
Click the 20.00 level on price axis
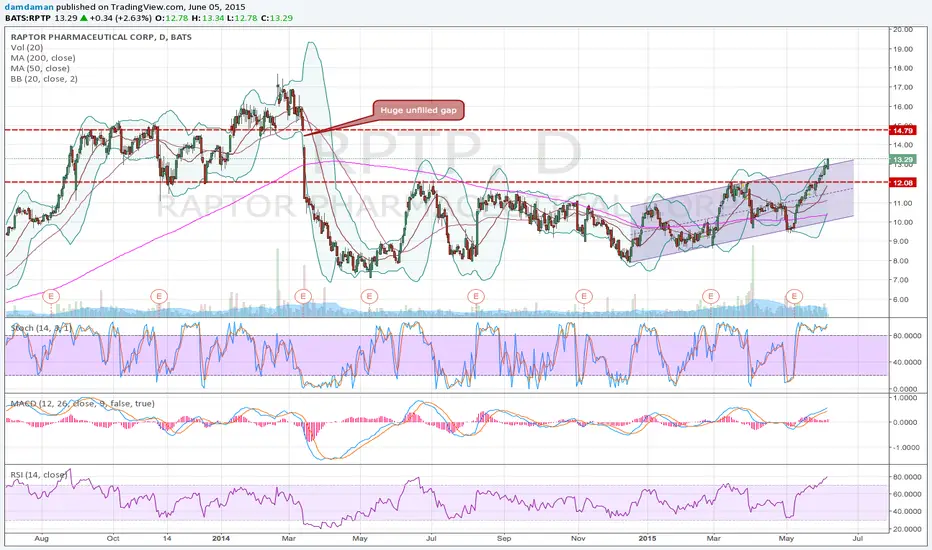(x=903, y=29)
